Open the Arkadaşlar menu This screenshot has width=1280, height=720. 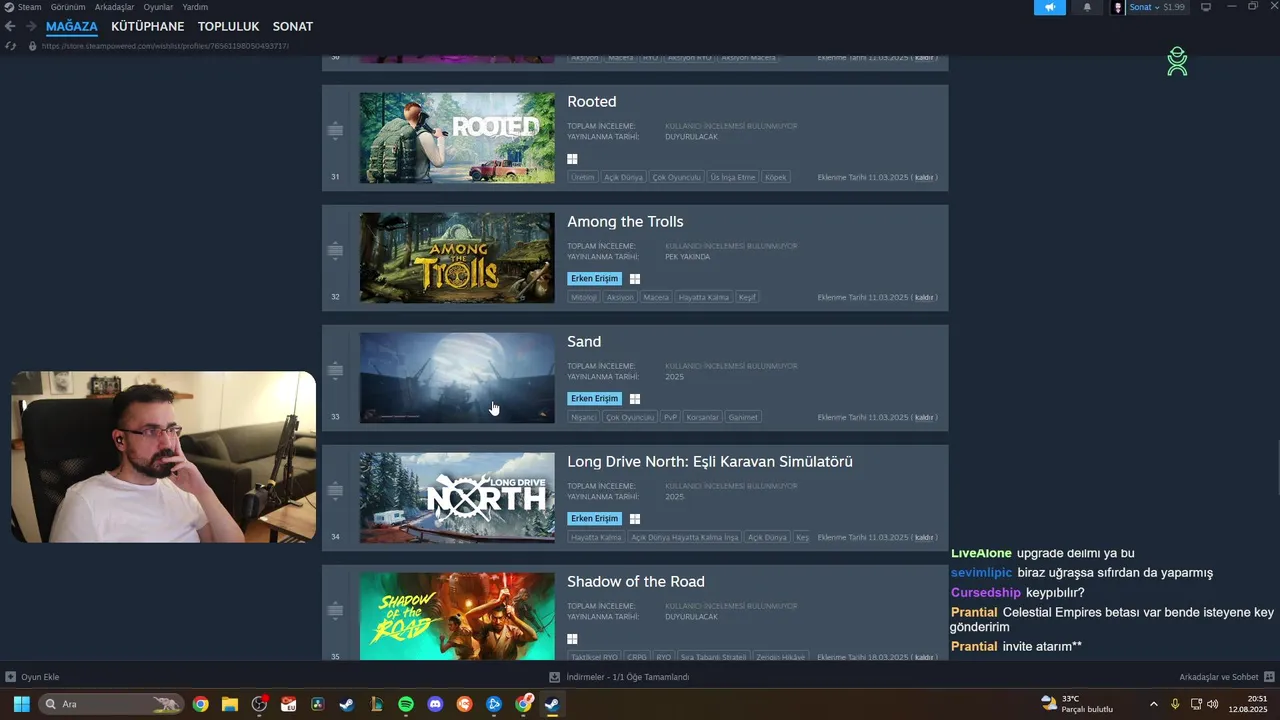[114, 7]
